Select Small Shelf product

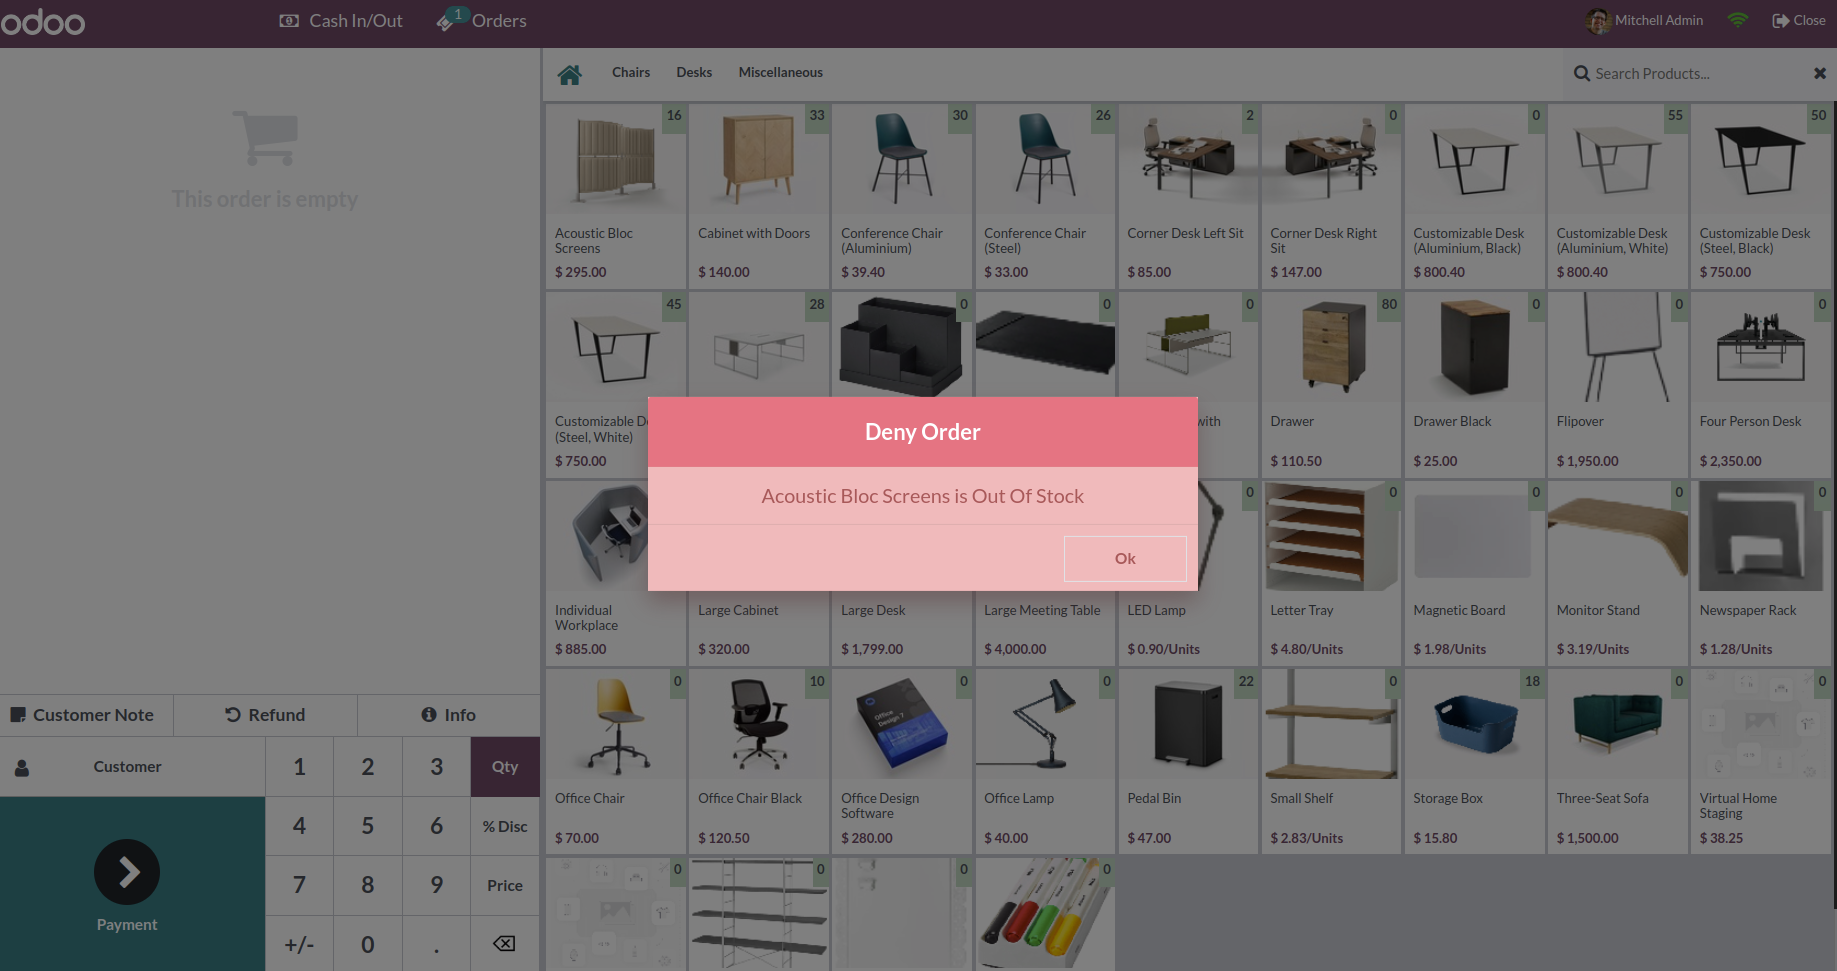coord(1331,762)
